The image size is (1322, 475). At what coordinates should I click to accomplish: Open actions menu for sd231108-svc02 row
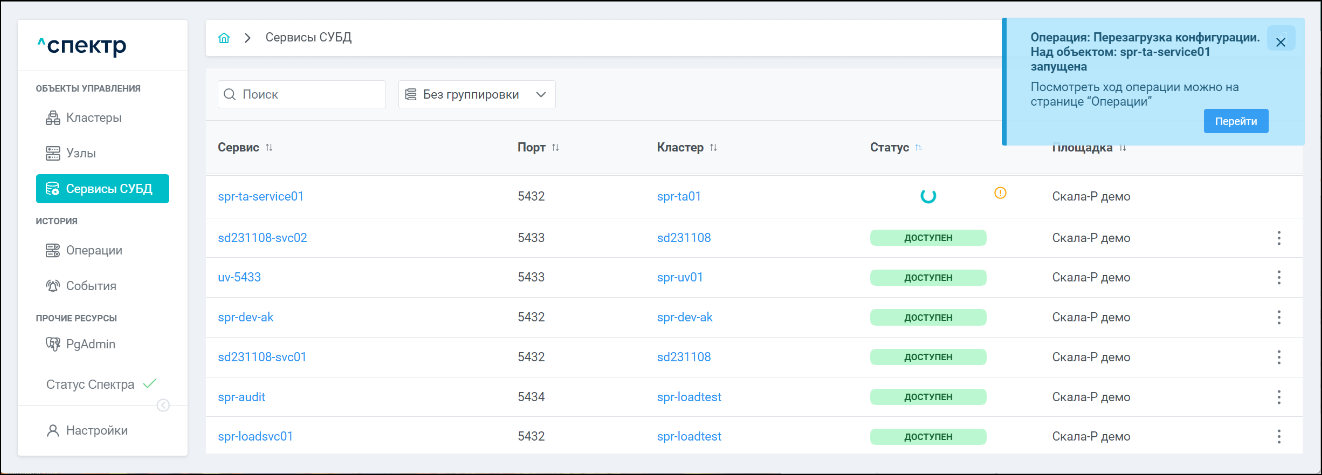pos(1278,238)
